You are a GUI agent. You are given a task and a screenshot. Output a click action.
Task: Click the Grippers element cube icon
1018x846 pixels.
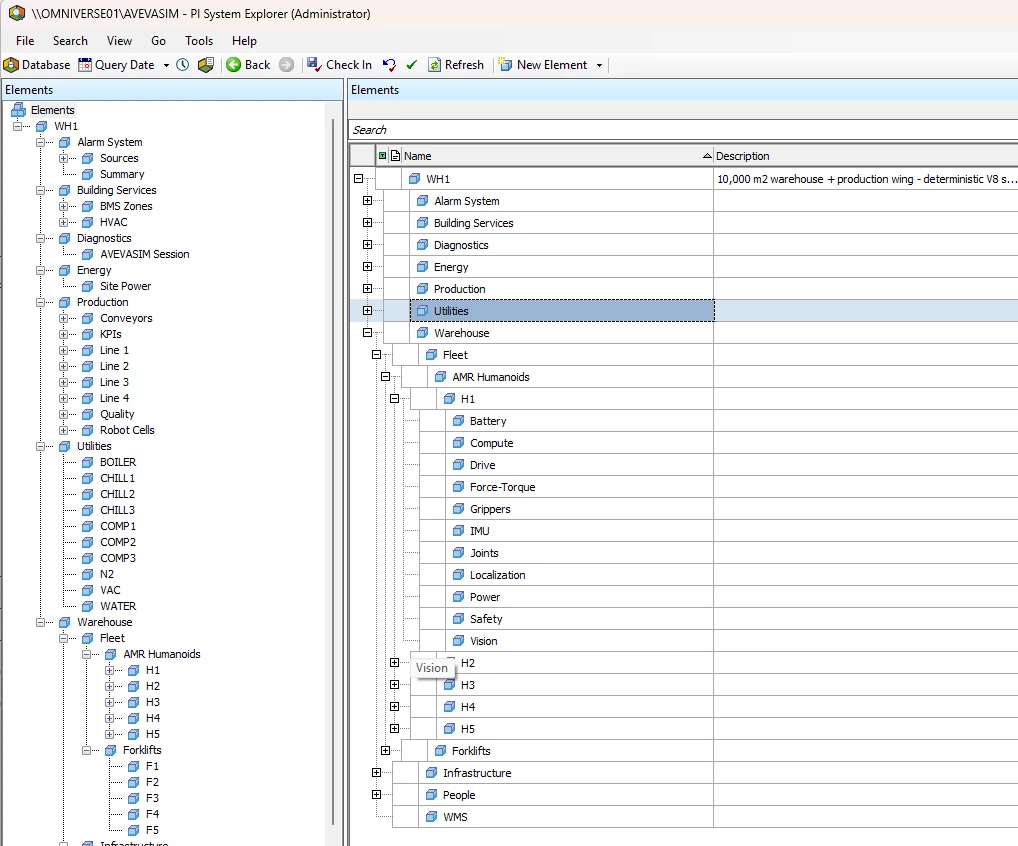point(458,508)
